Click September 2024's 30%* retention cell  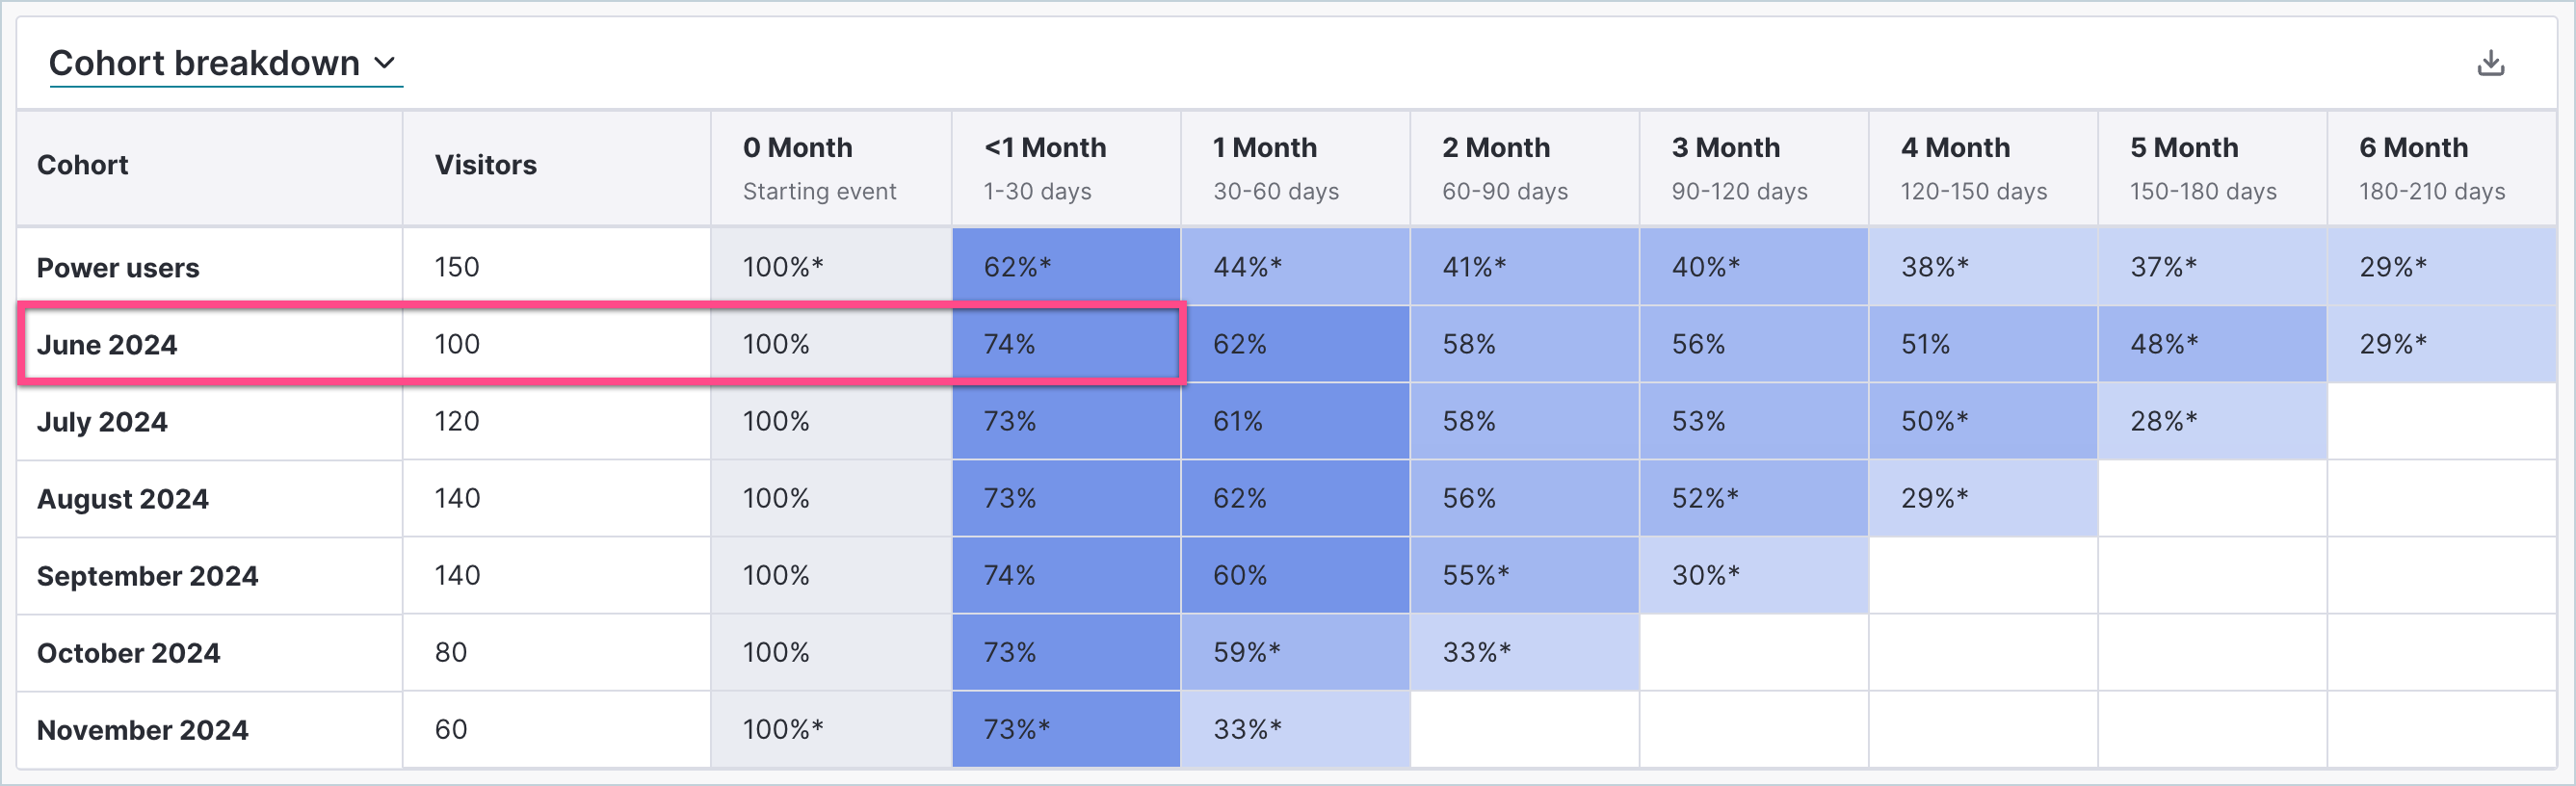(x=1706, y=576)
